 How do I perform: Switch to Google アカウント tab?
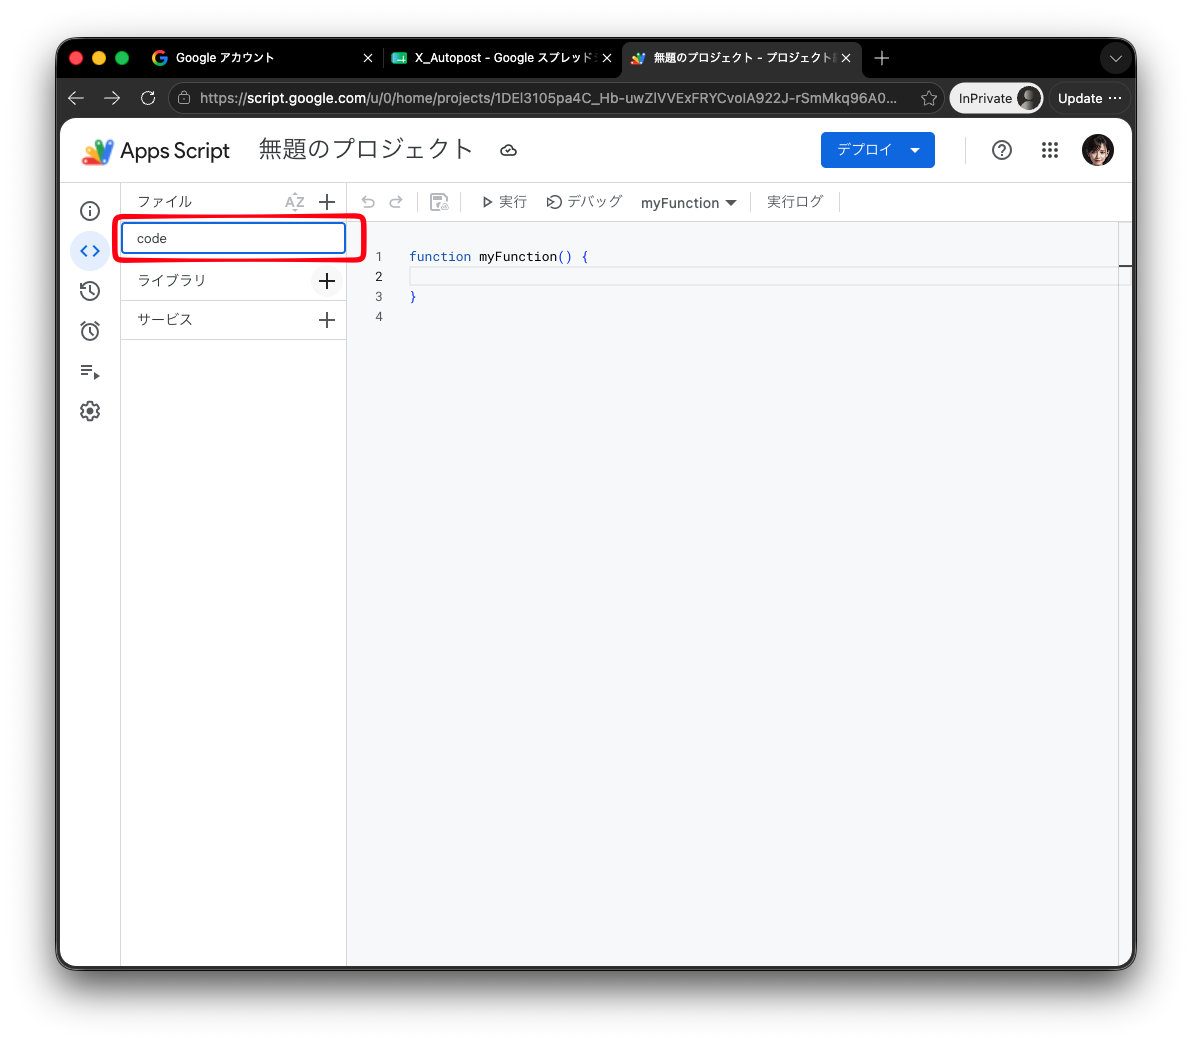262,58
